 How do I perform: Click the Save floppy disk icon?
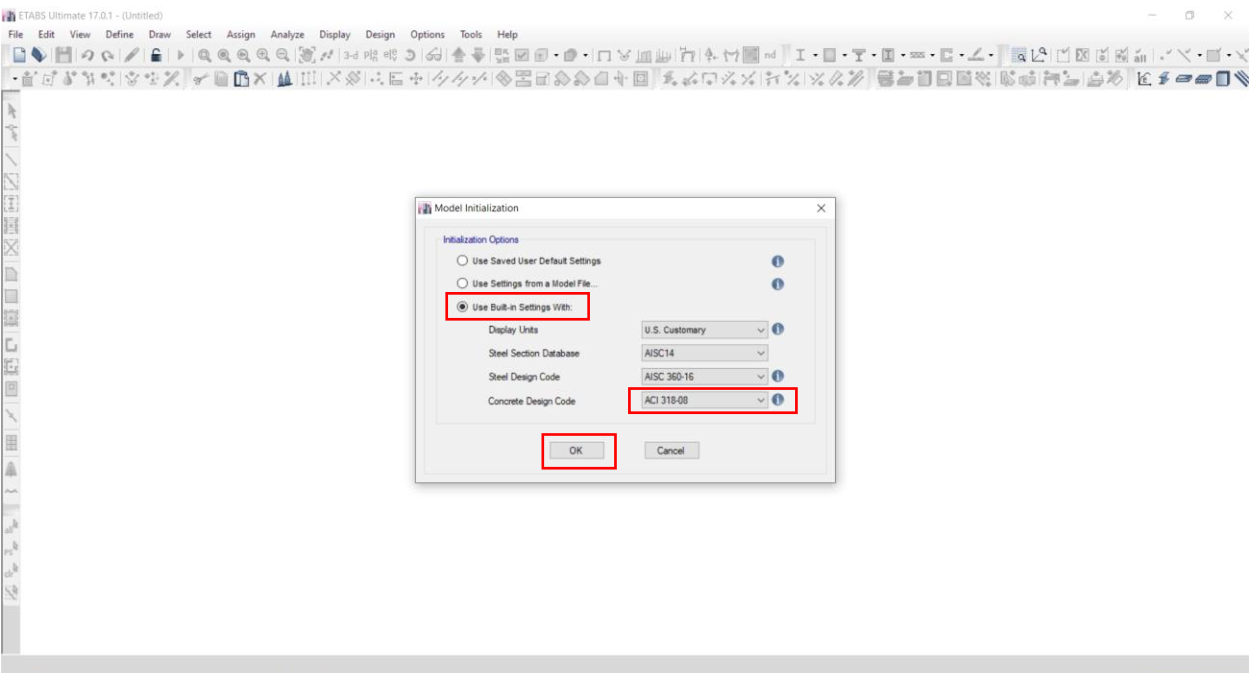63,55
